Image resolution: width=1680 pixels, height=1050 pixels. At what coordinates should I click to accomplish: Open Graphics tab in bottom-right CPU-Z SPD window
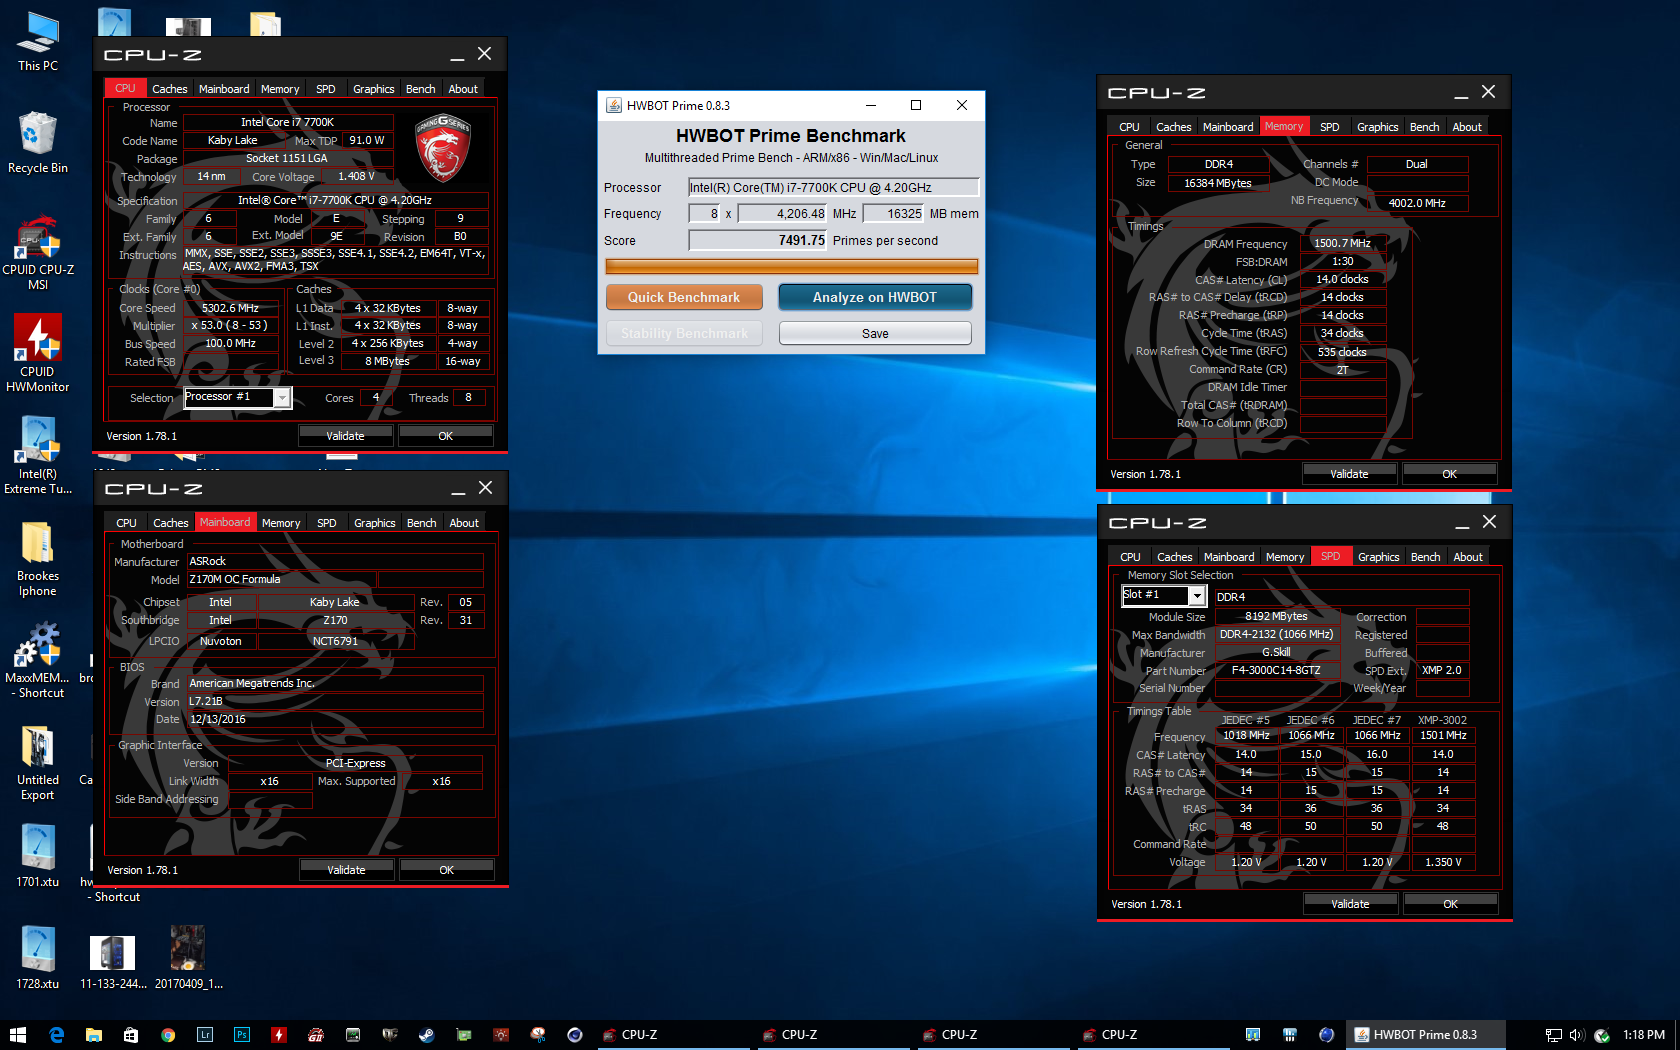1378,557
